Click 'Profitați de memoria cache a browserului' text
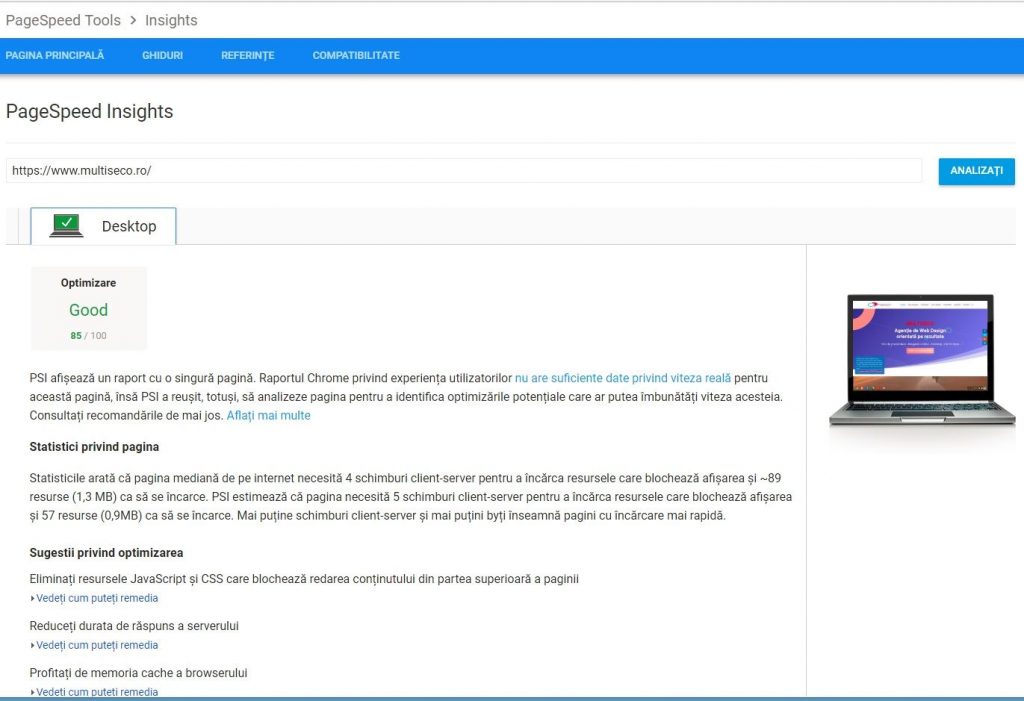The image size is (1024, 701). click(x=138, y=673)
